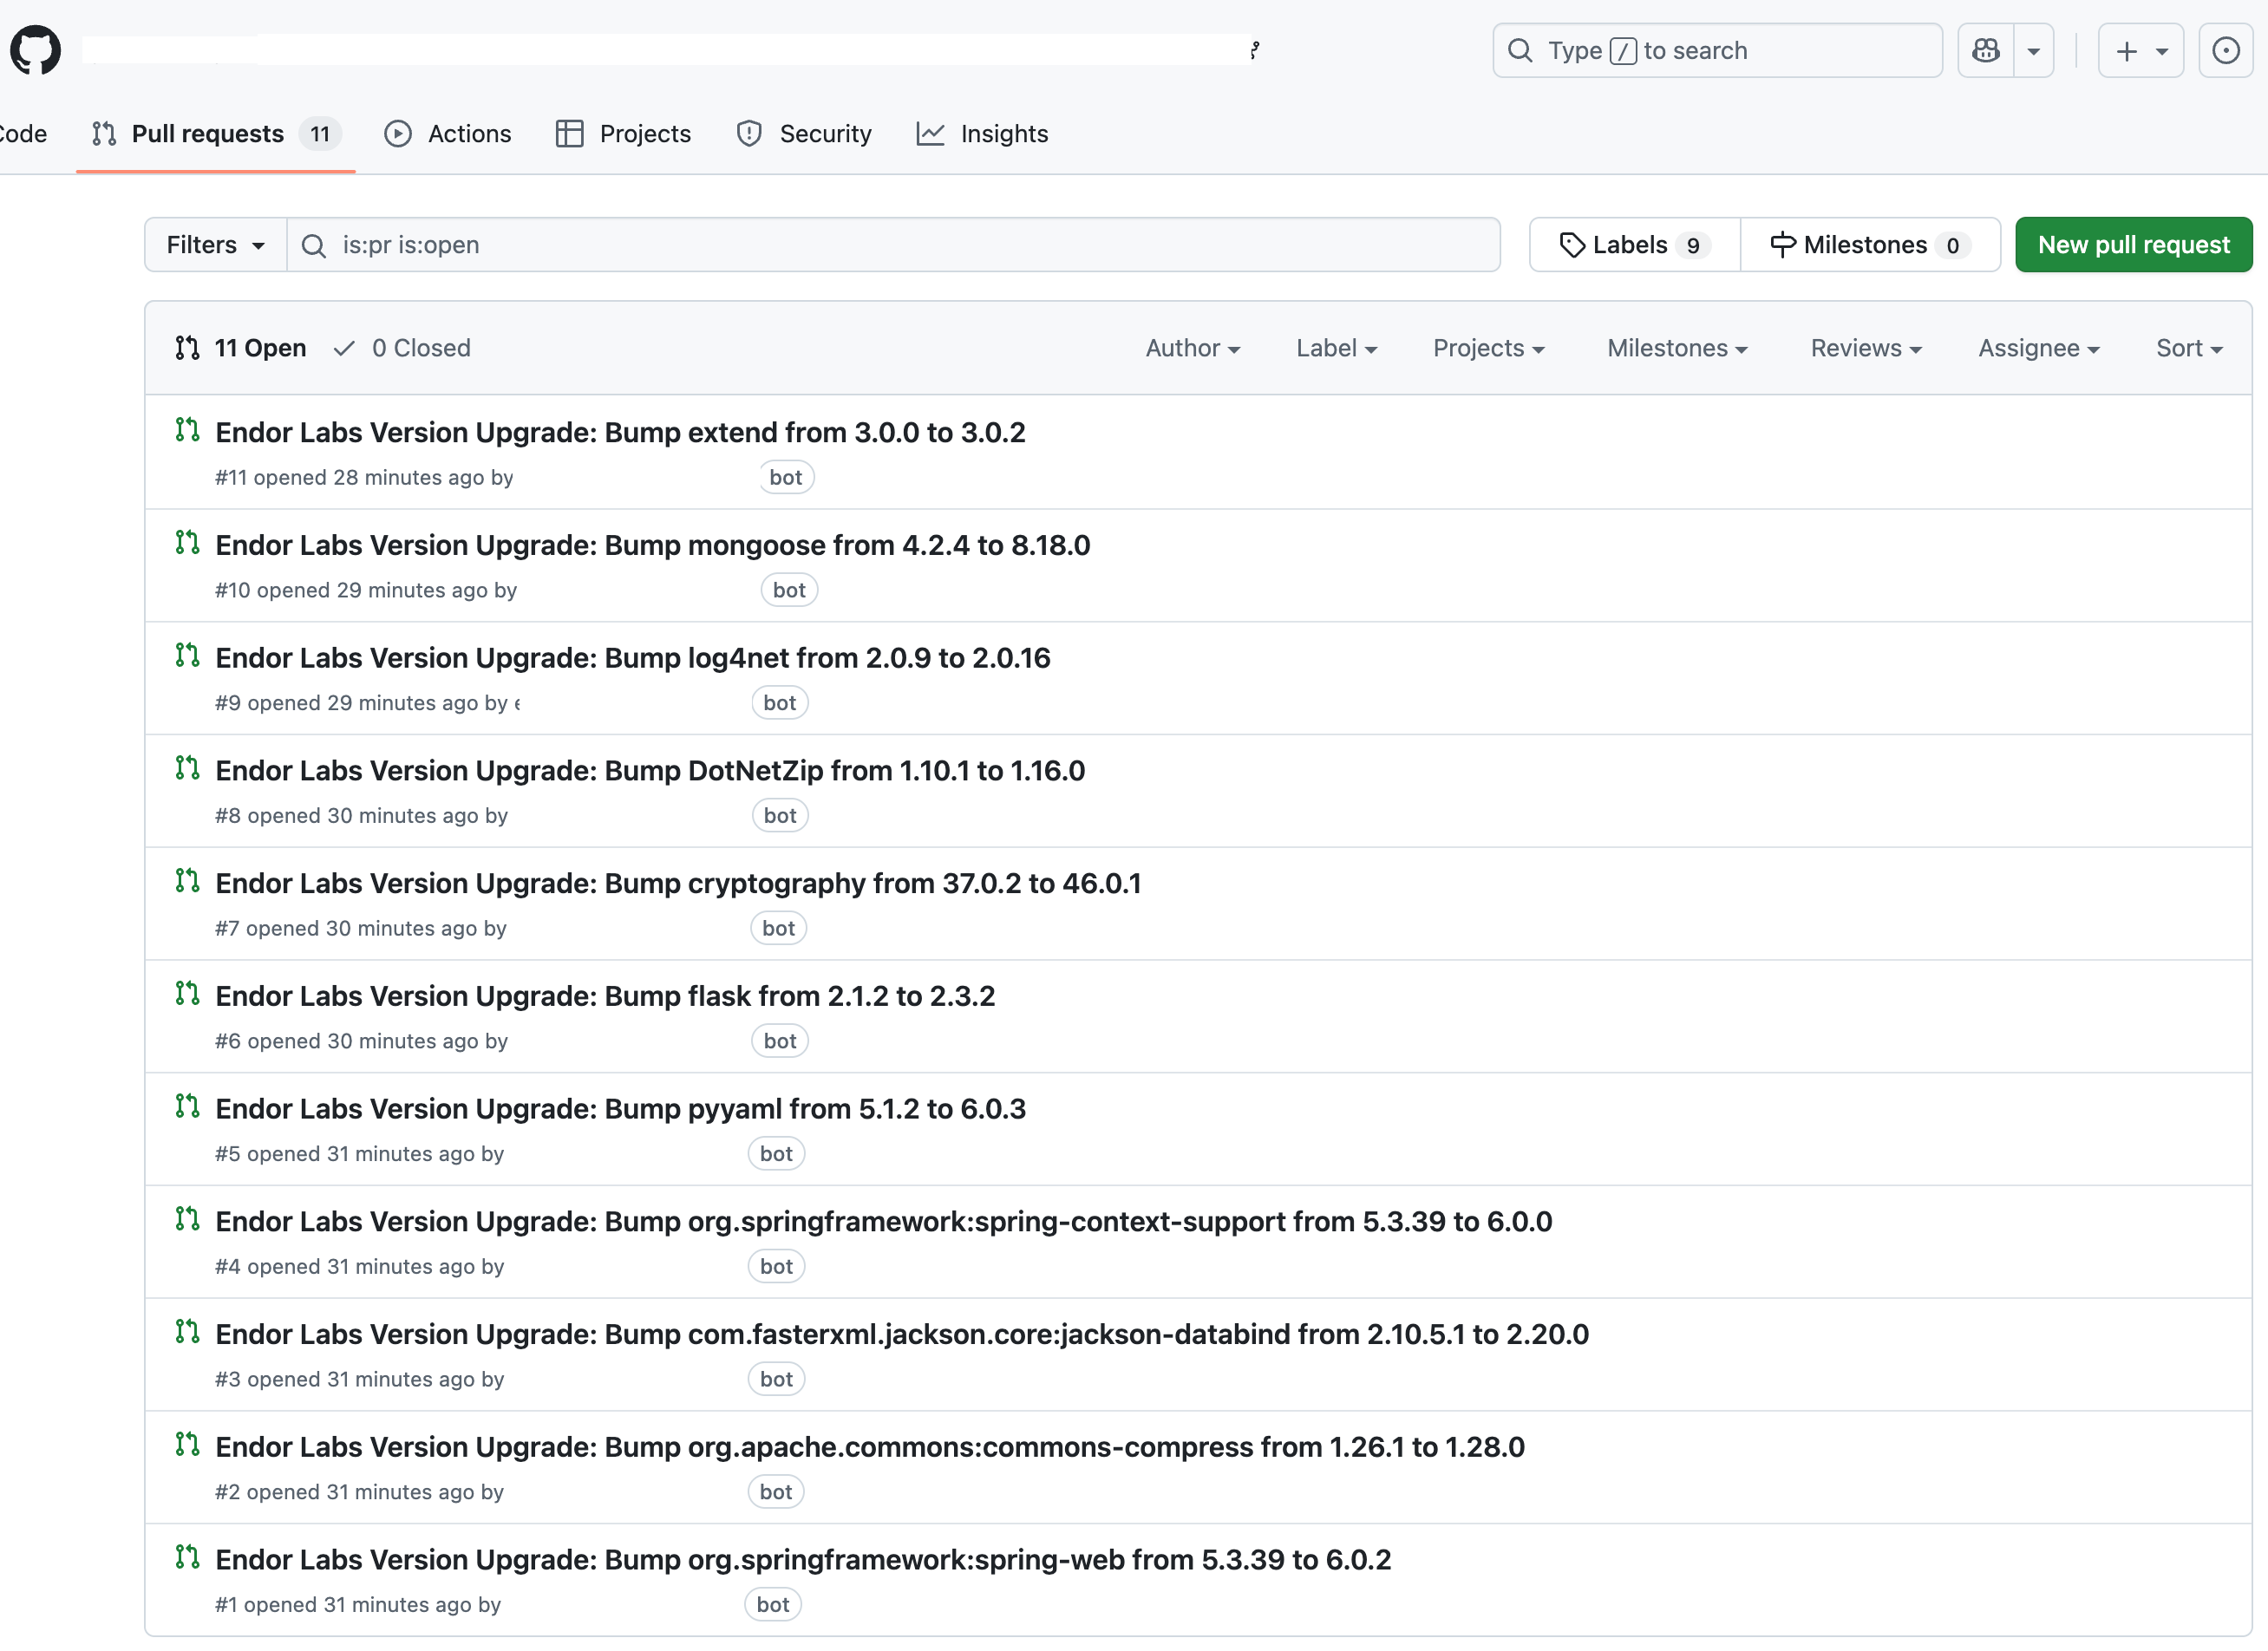Expand the Filters dropdown
This screenshot has width=2268, height=1651.
click(x=213, y=244)
